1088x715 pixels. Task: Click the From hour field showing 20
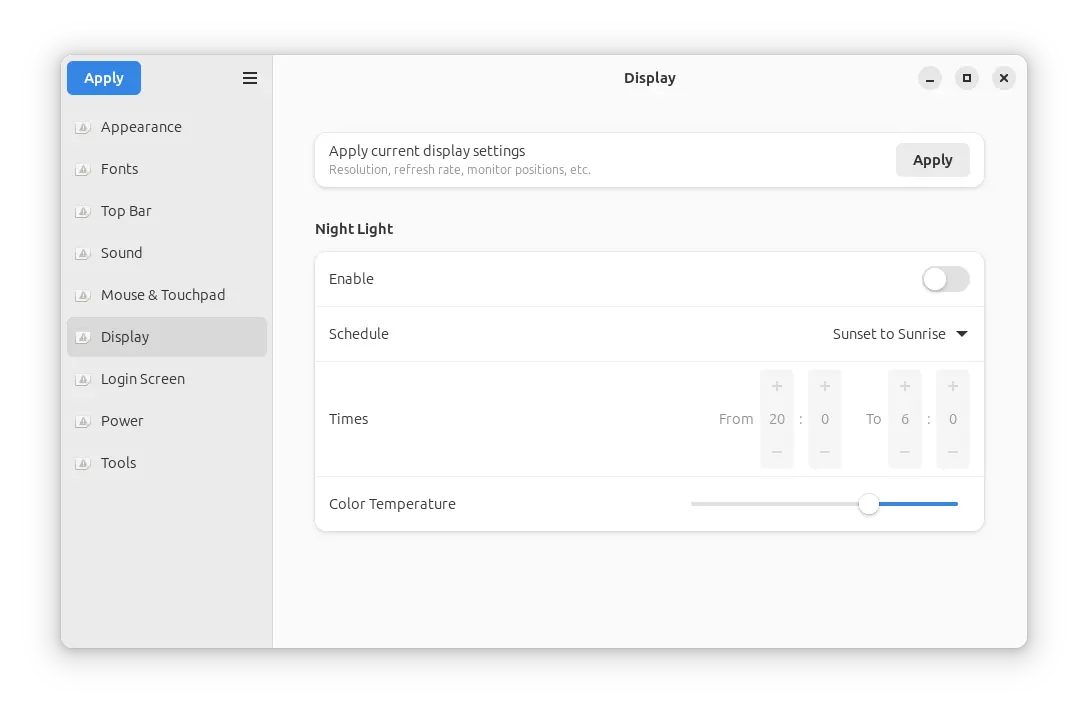pyautogui.click(x=777, y=419)
